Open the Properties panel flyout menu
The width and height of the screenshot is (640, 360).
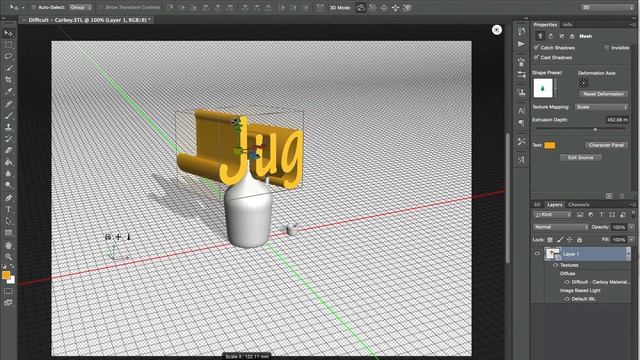point(632,25)
